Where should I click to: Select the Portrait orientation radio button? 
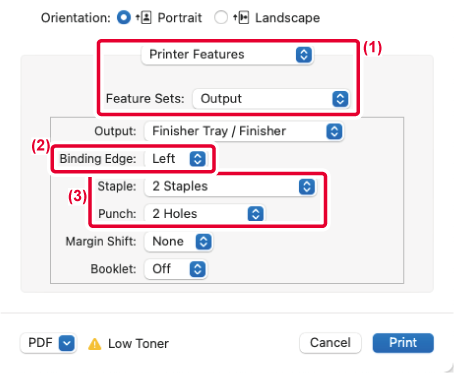point(123,17)
